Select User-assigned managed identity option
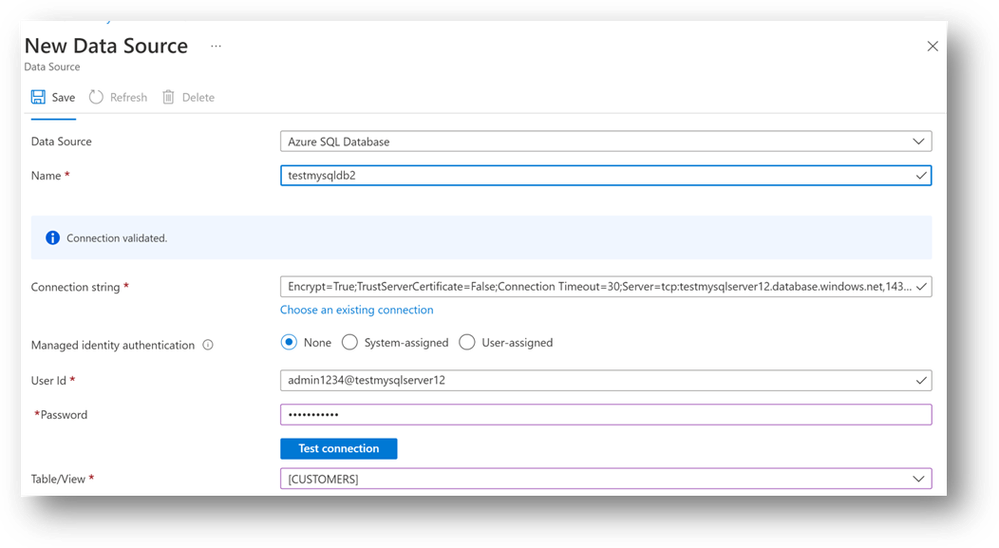This screenshot has width=999, height=548. 467,342
